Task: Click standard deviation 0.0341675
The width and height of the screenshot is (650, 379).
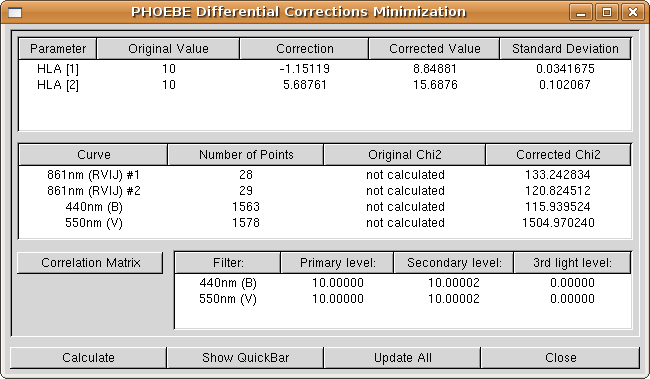Action: point(565,68)
